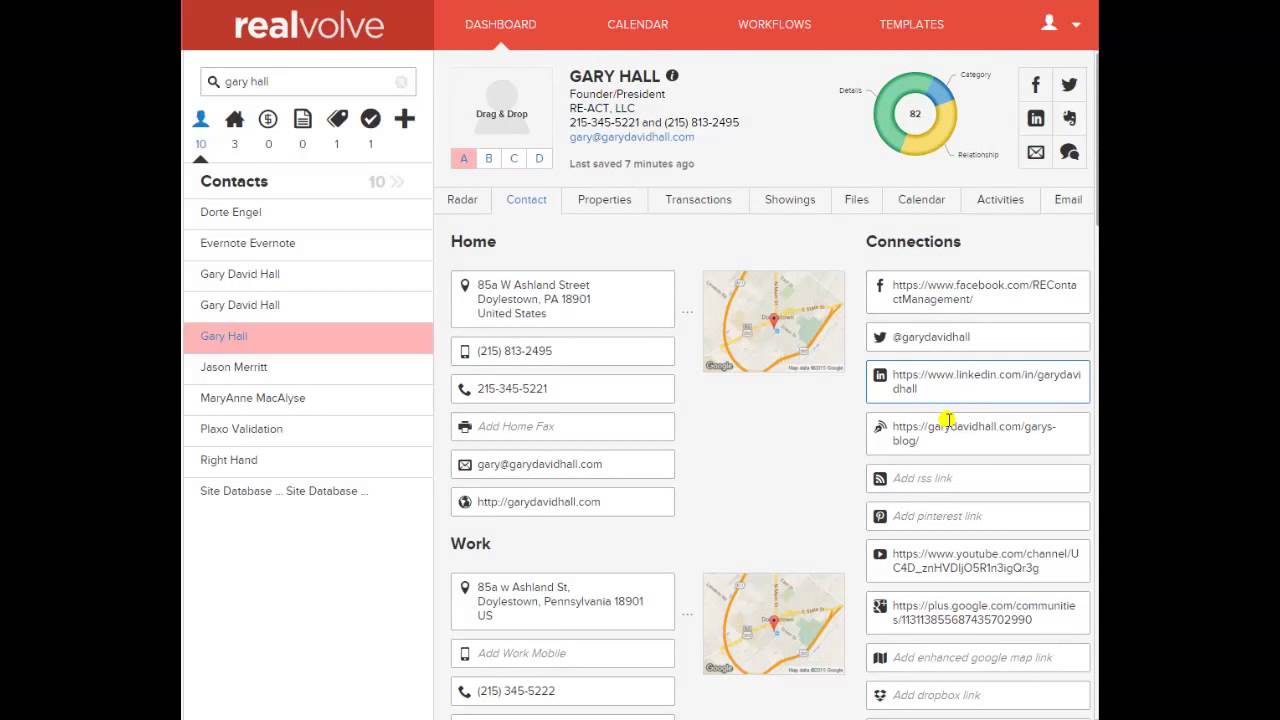Screen dimensions: 1280x720
Task: Go to TEMPLATES in top navigation
Action: pos(912,24)
